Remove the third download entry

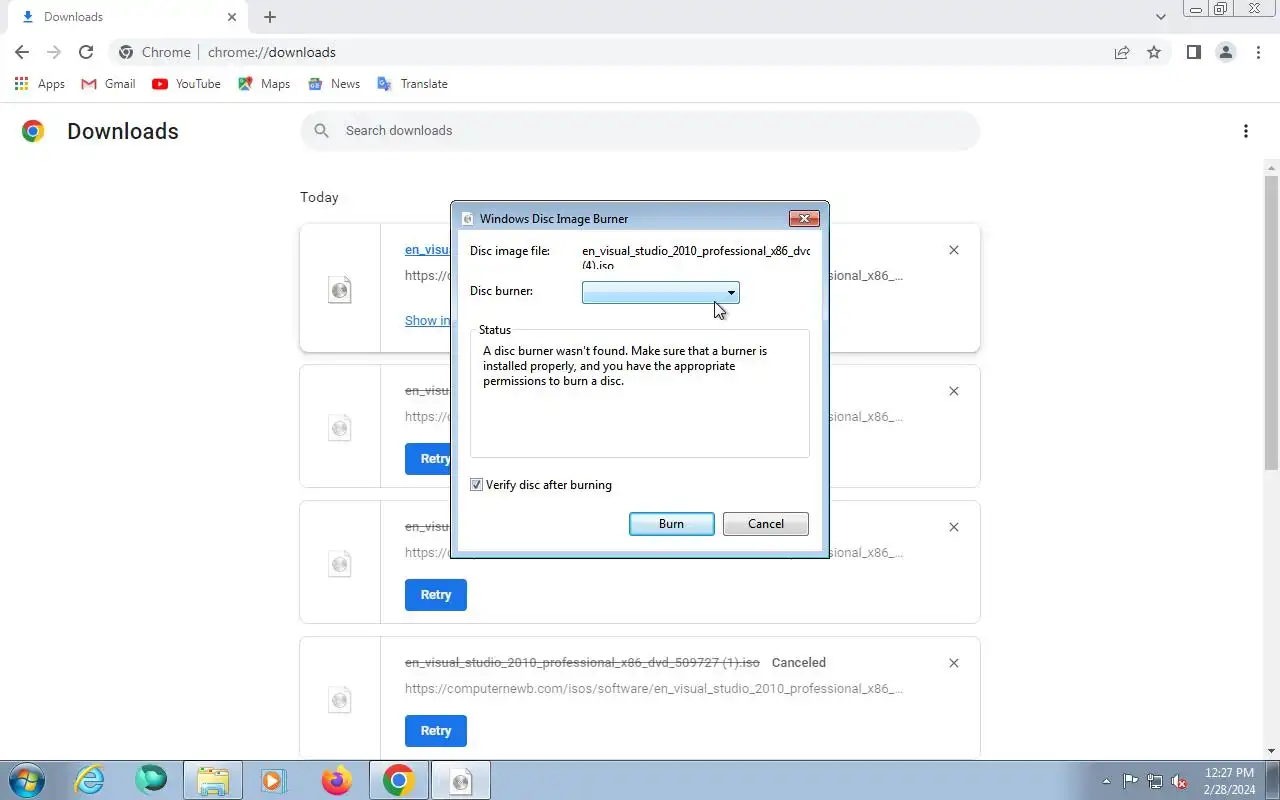click(954, 527)
